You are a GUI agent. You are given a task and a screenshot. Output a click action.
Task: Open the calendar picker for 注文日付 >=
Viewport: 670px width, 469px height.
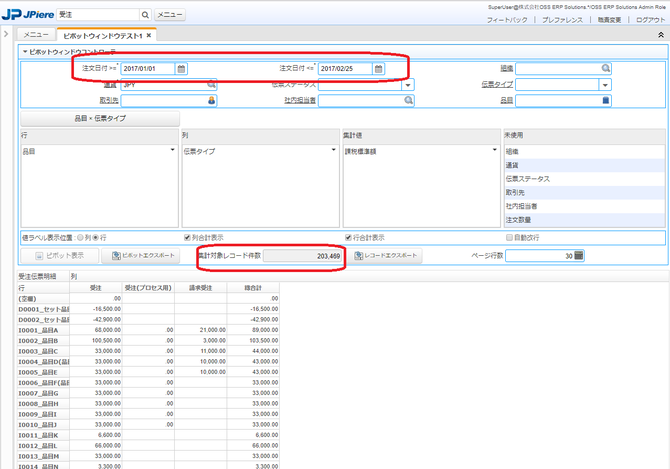click(181, 69)
